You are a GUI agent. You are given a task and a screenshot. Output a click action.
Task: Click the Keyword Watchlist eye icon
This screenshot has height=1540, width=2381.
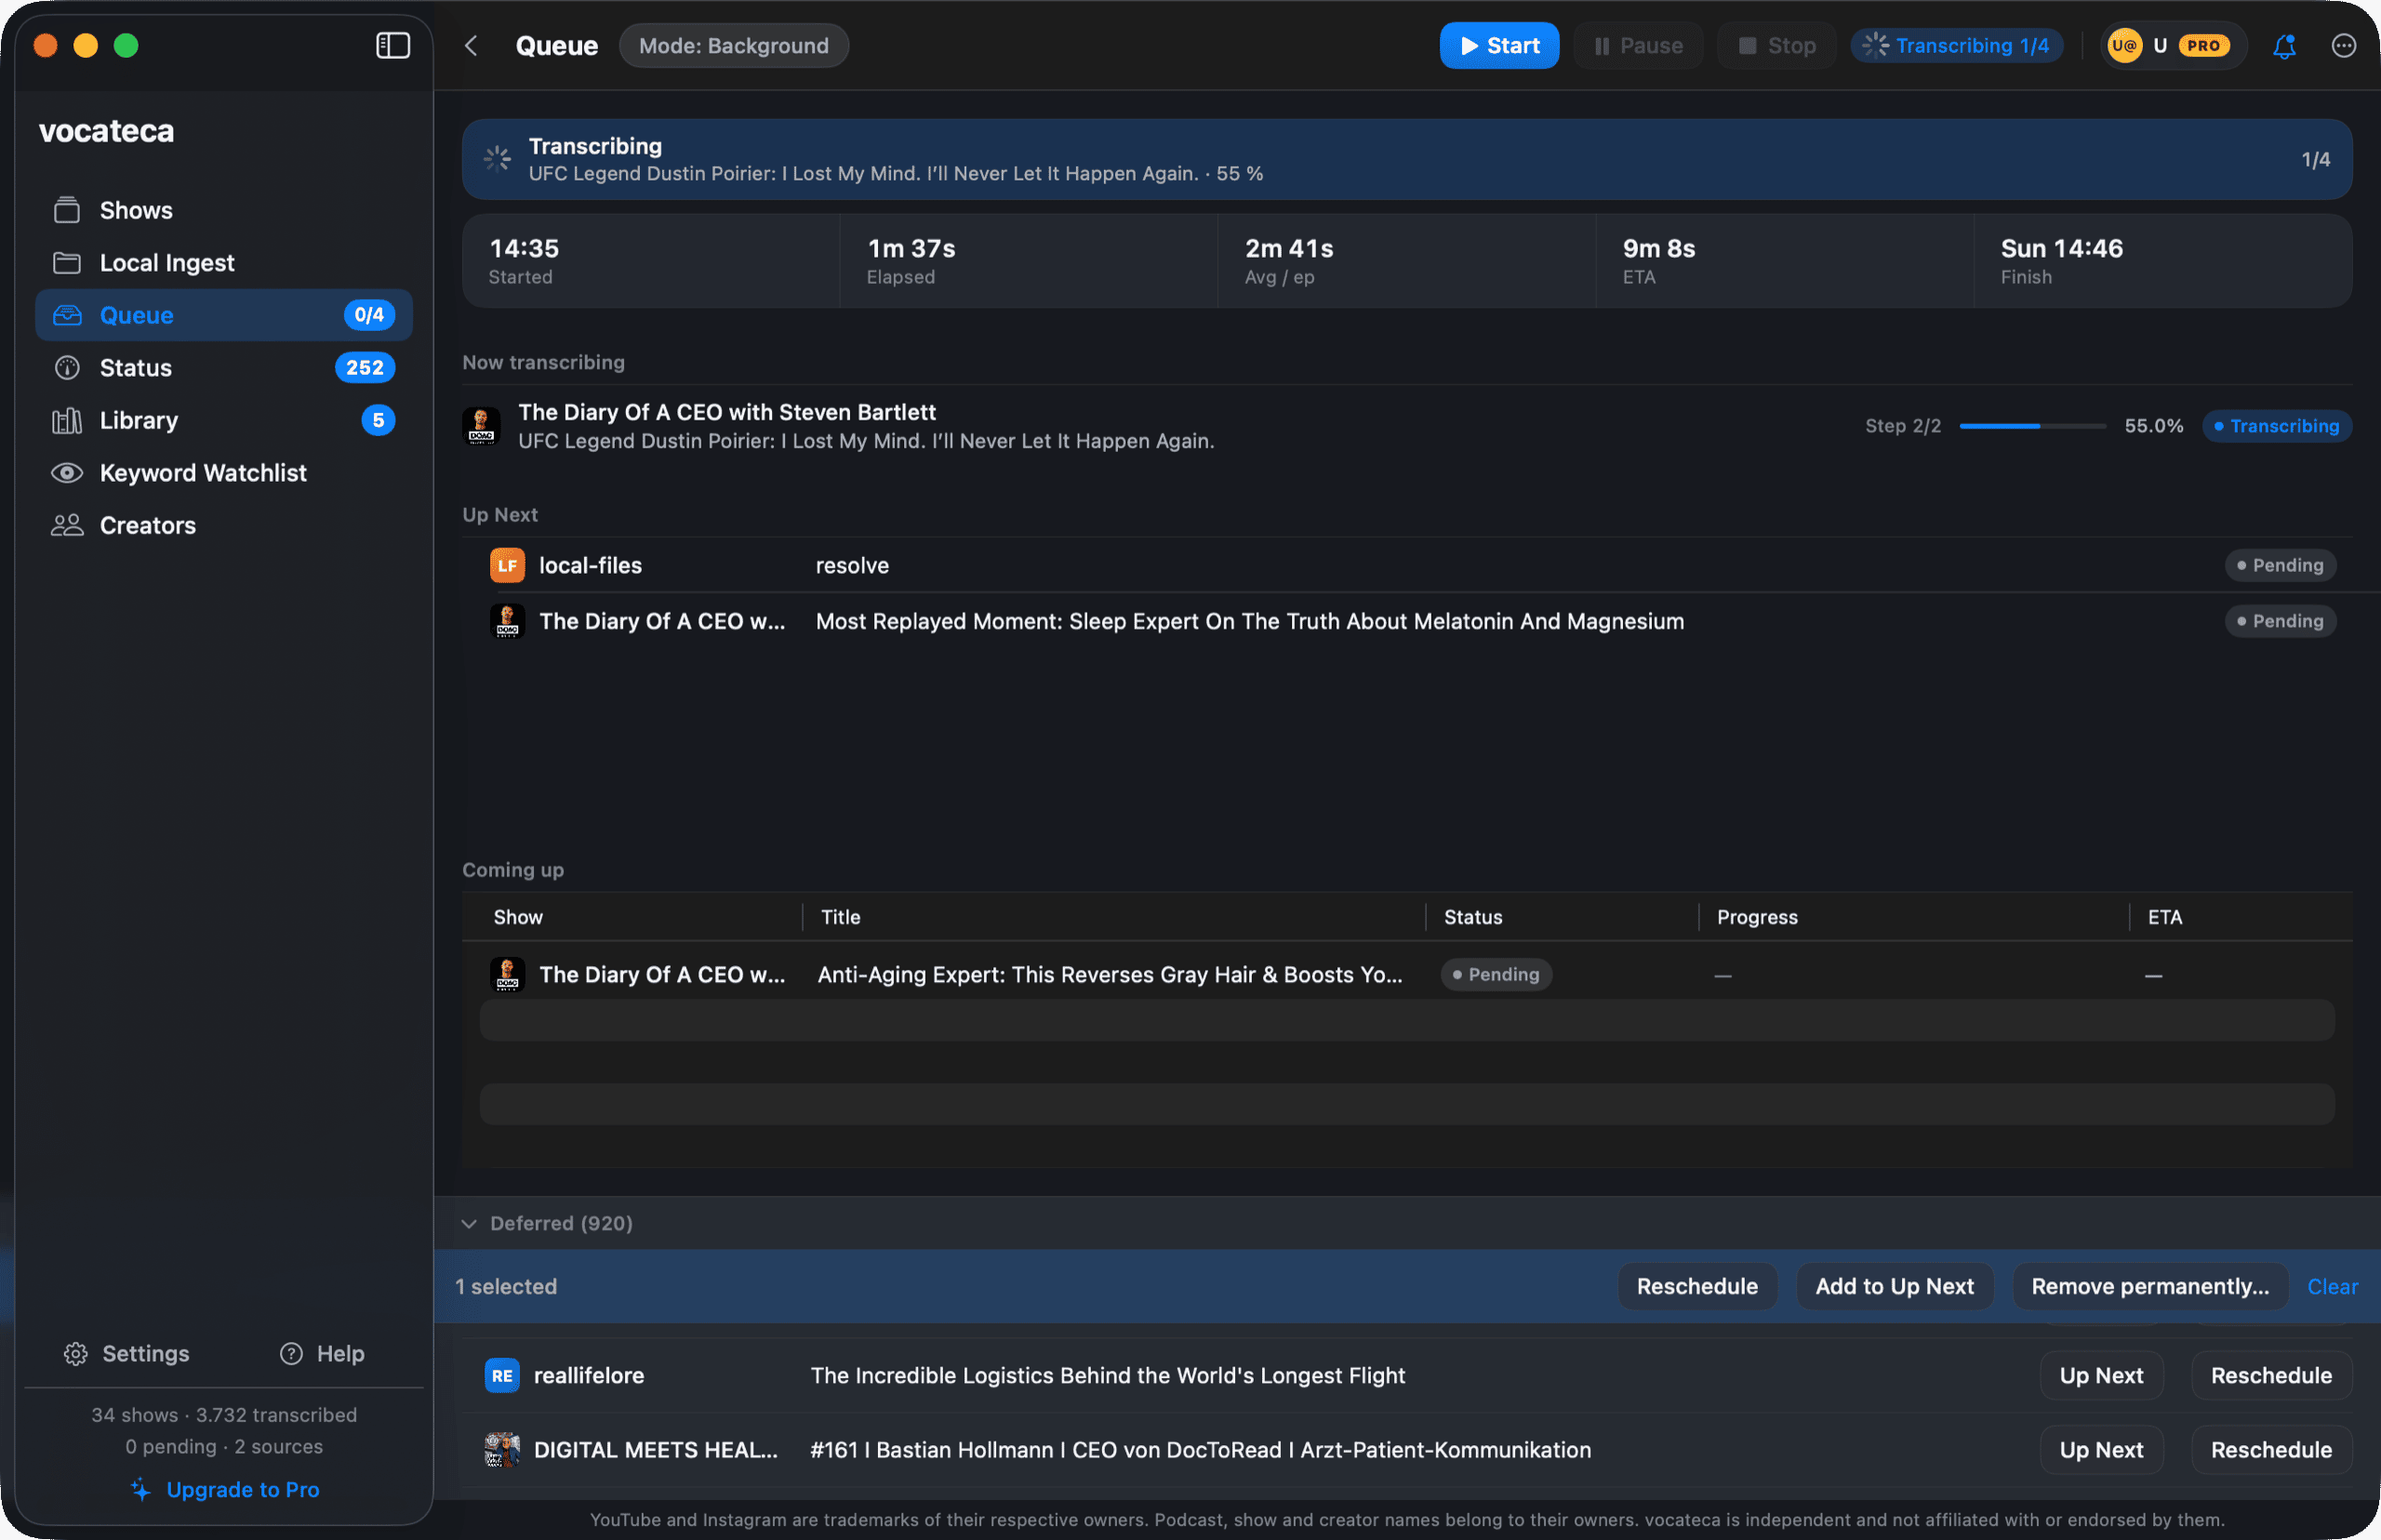[67, 473]
